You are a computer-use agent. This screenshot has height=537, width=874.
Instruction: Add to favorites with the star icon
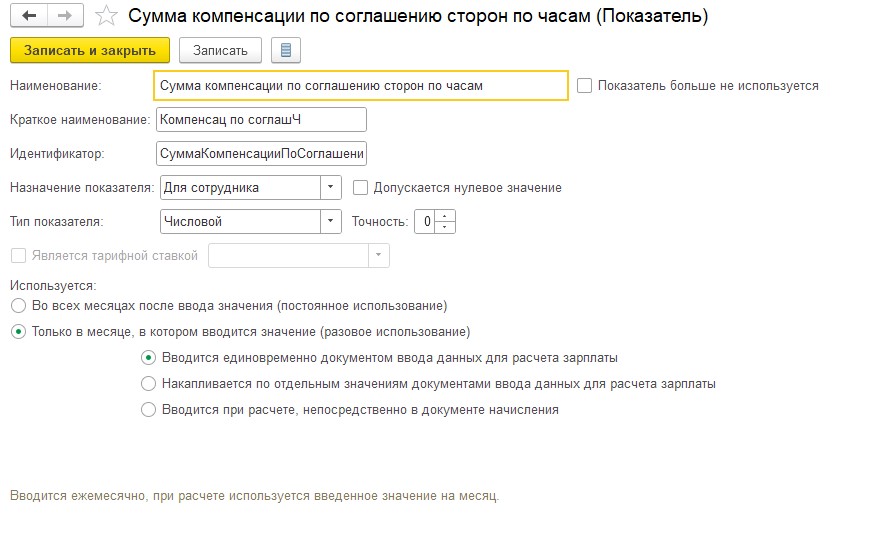[x=106, y=16]
